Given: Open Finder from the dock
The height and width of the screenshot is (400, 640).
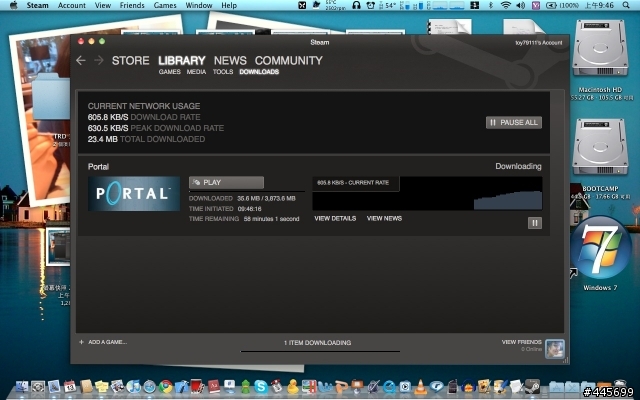Looking at the screenshot, I should click(x=22, y=386).
